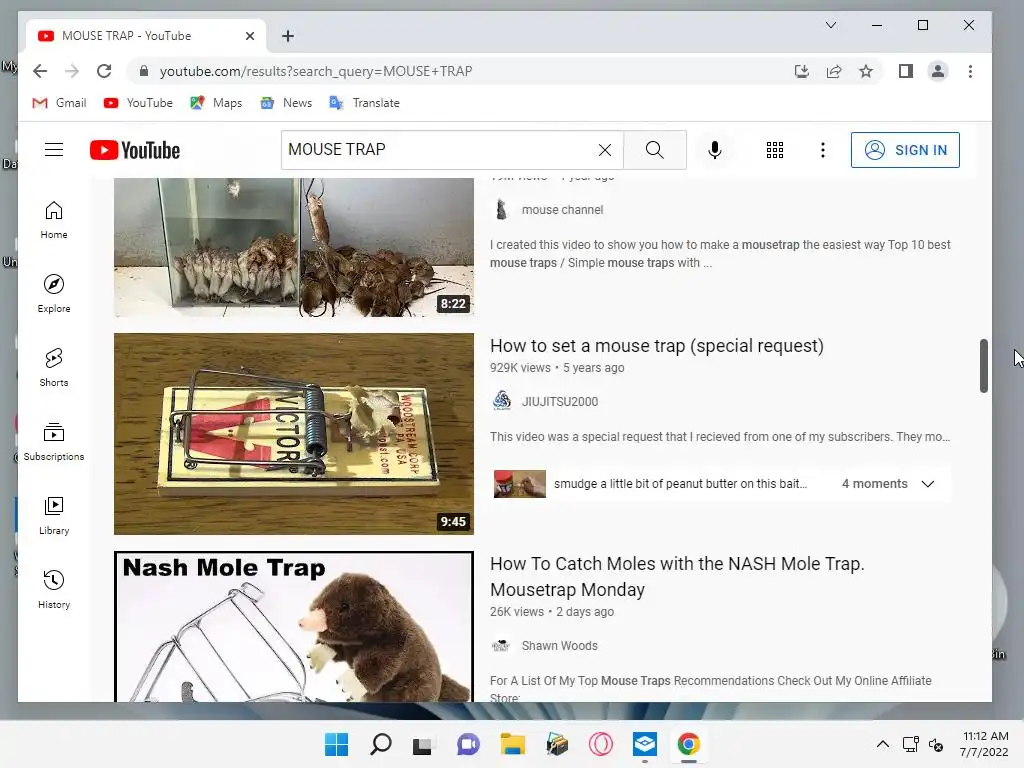Open a new tab
This screenshot has height=768, width=1024.
[x=288, y=36]
